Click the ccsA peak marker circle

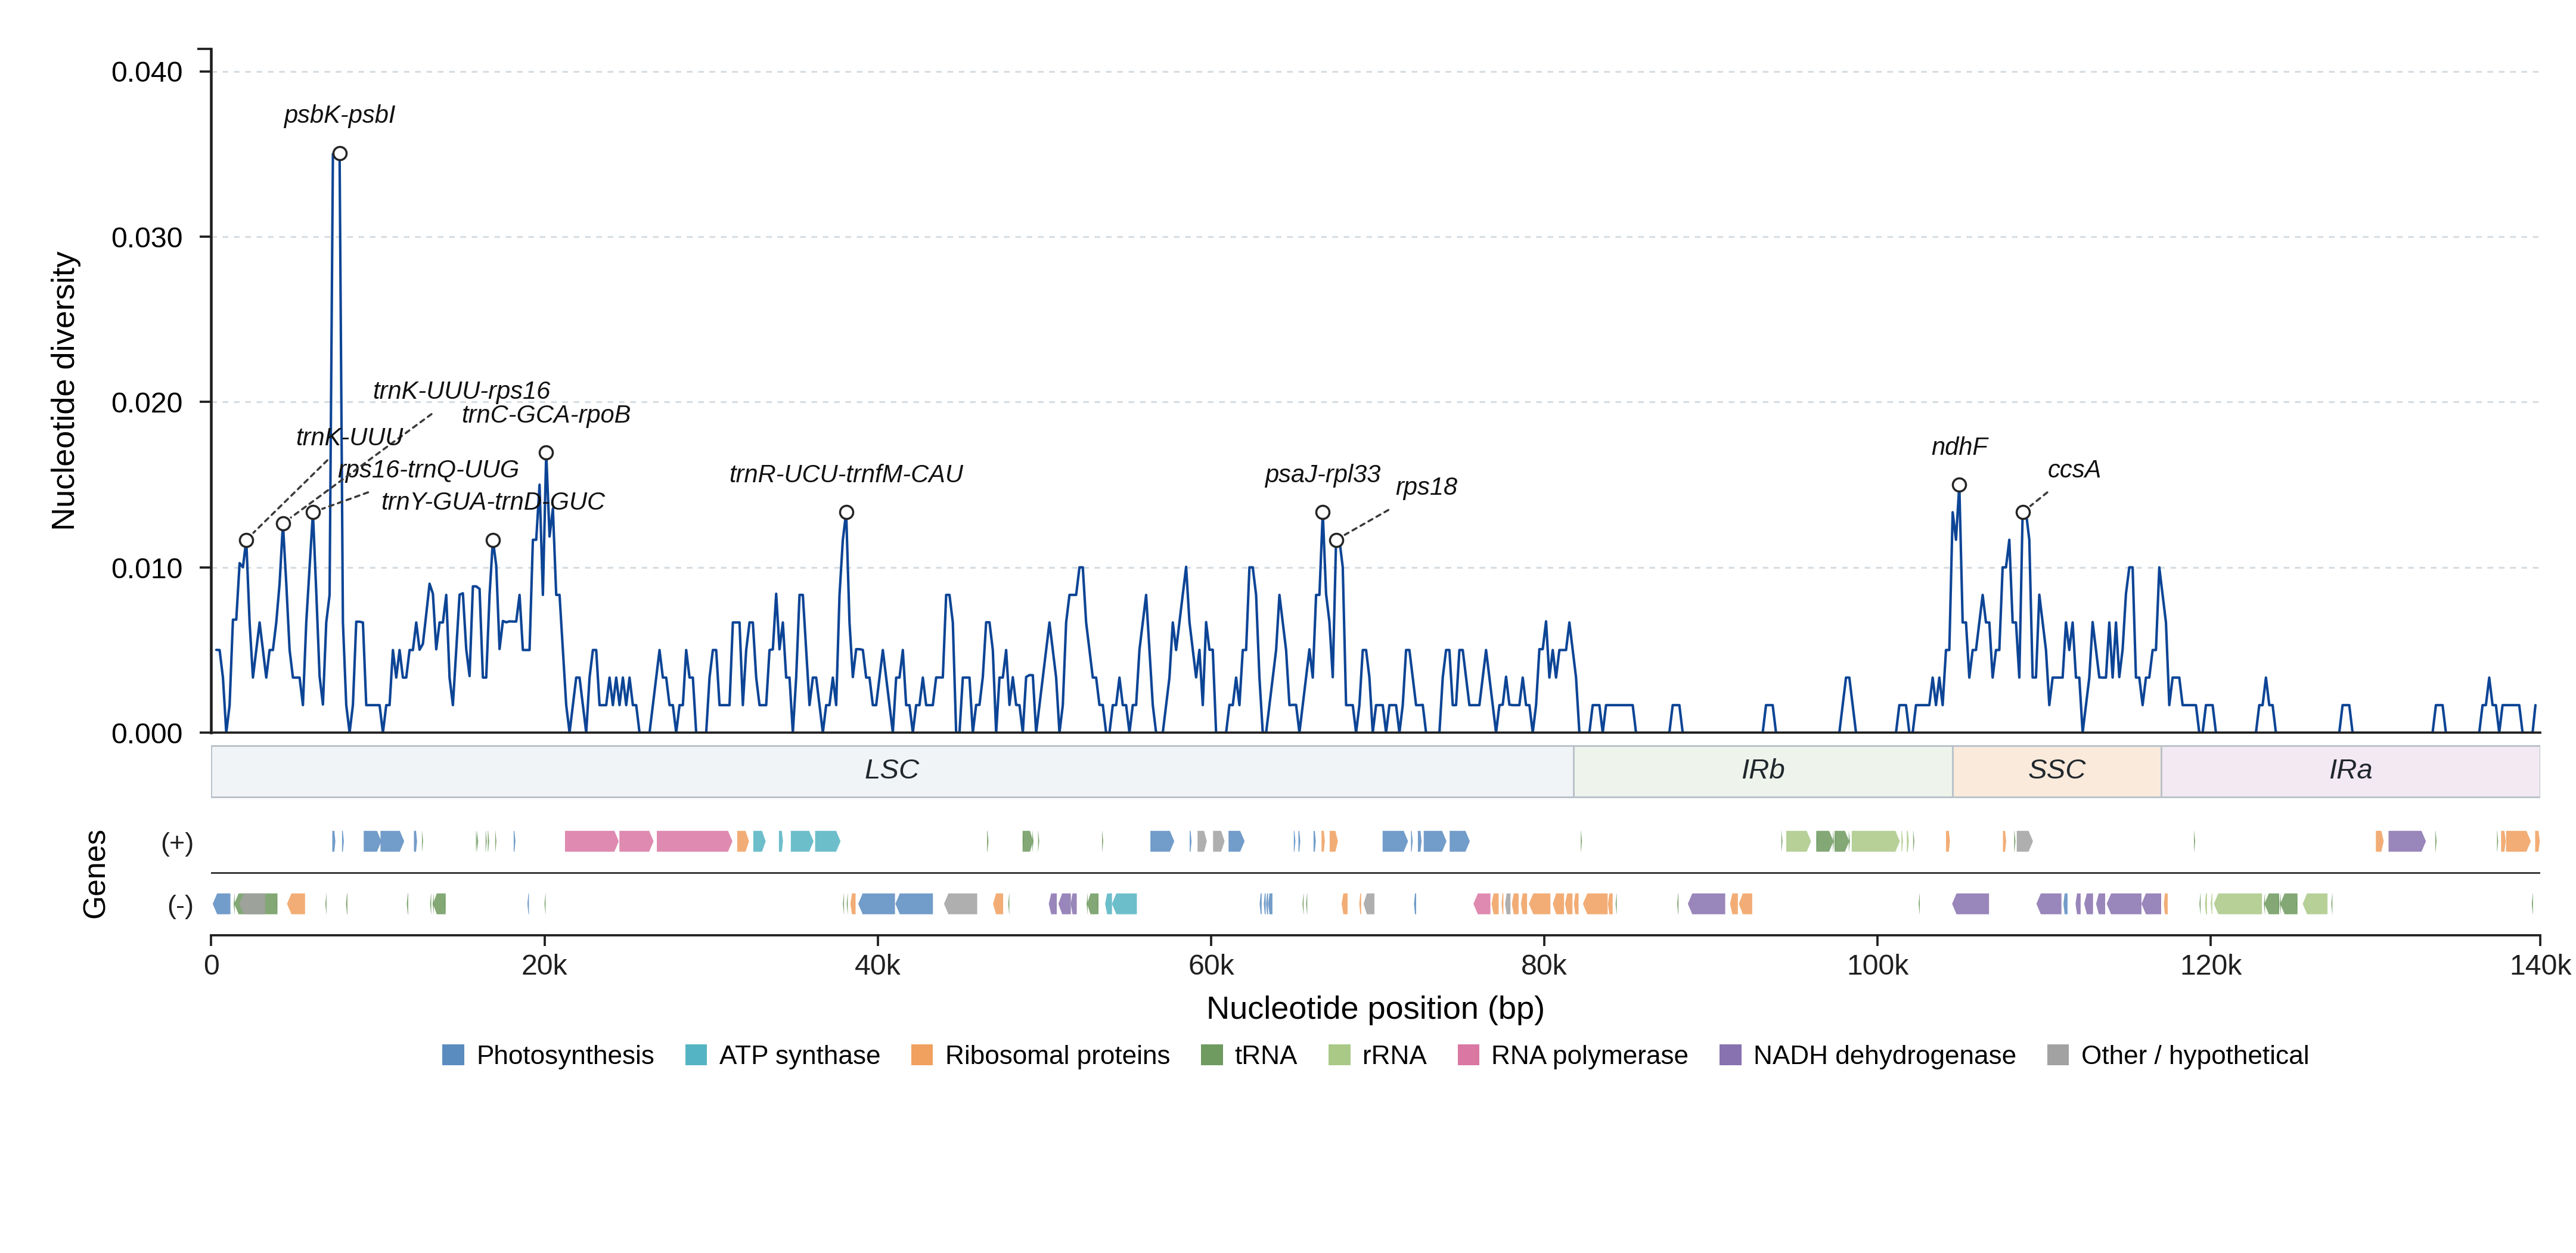(x=2023, y=513)
